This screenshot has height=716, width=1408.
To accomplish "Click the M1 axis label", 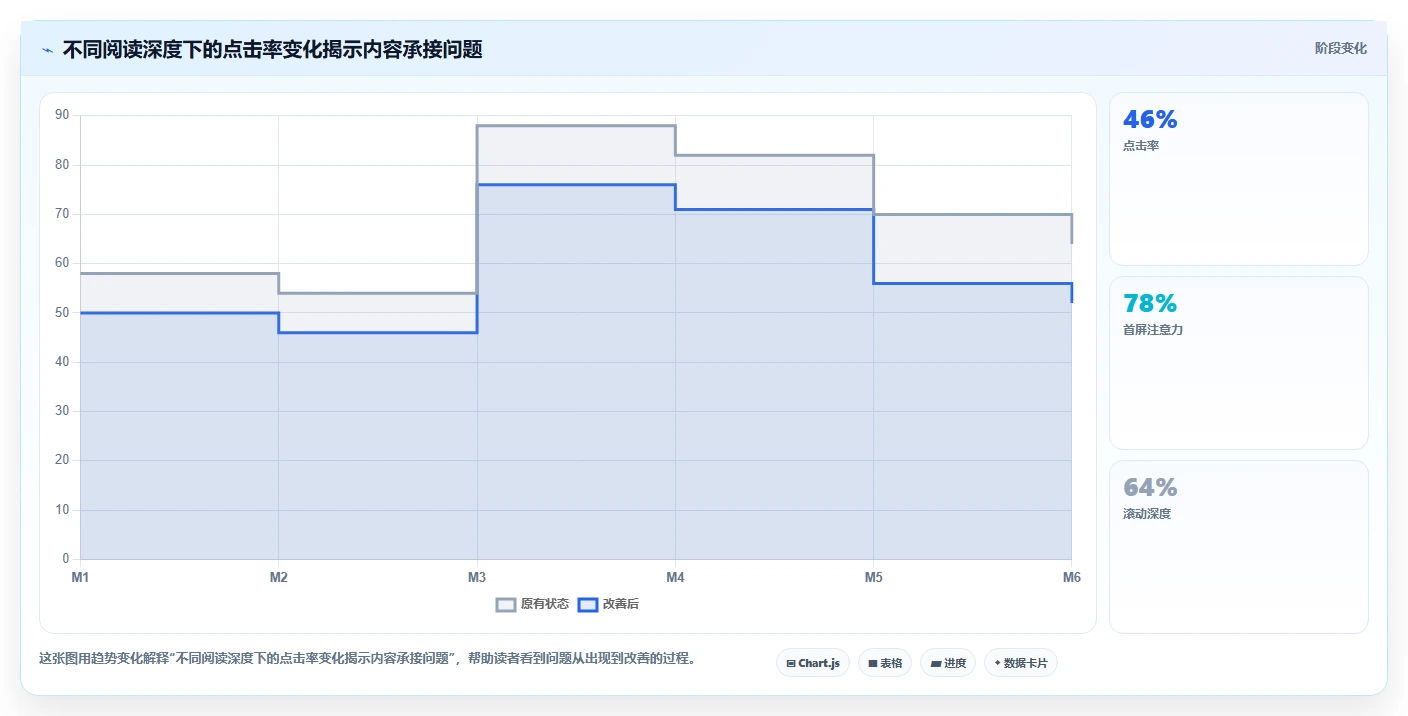I will [x=80, y=577].
